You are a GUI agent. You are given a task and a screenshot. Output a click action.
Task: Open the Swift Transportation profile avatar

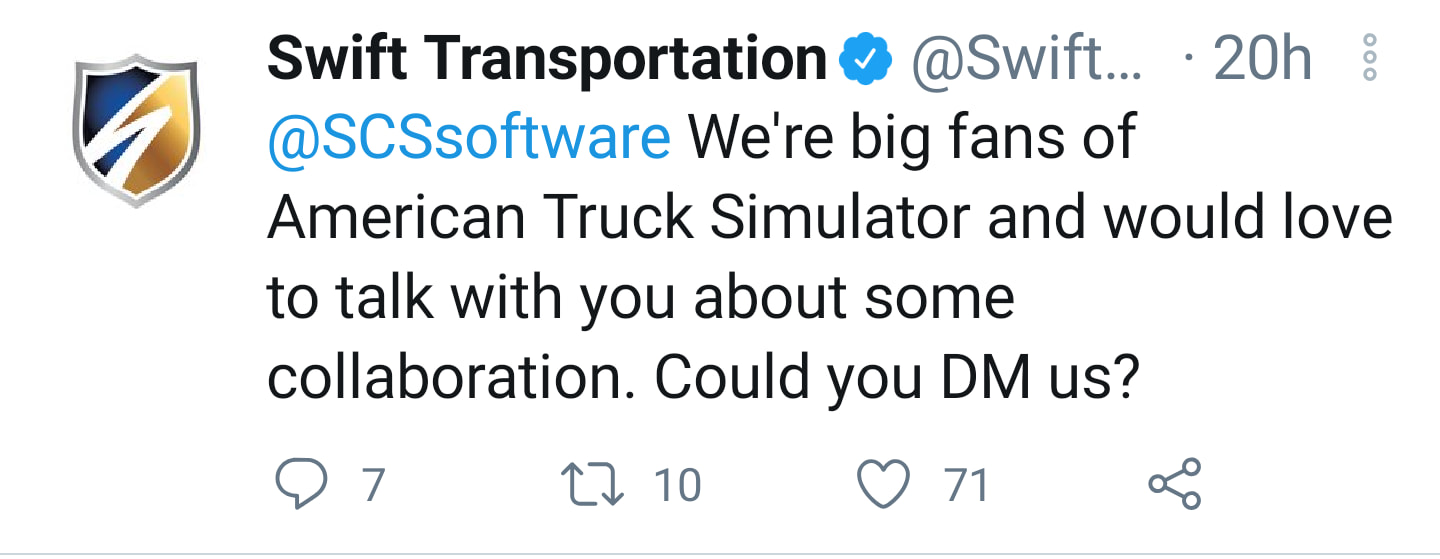[139, 127]
